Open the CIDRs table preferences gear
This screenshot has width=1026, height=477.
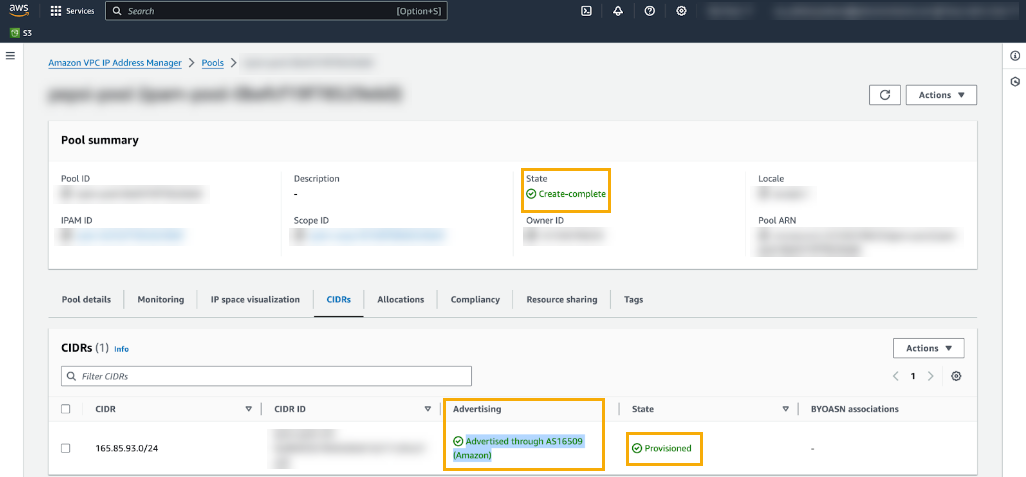point(956,376)
